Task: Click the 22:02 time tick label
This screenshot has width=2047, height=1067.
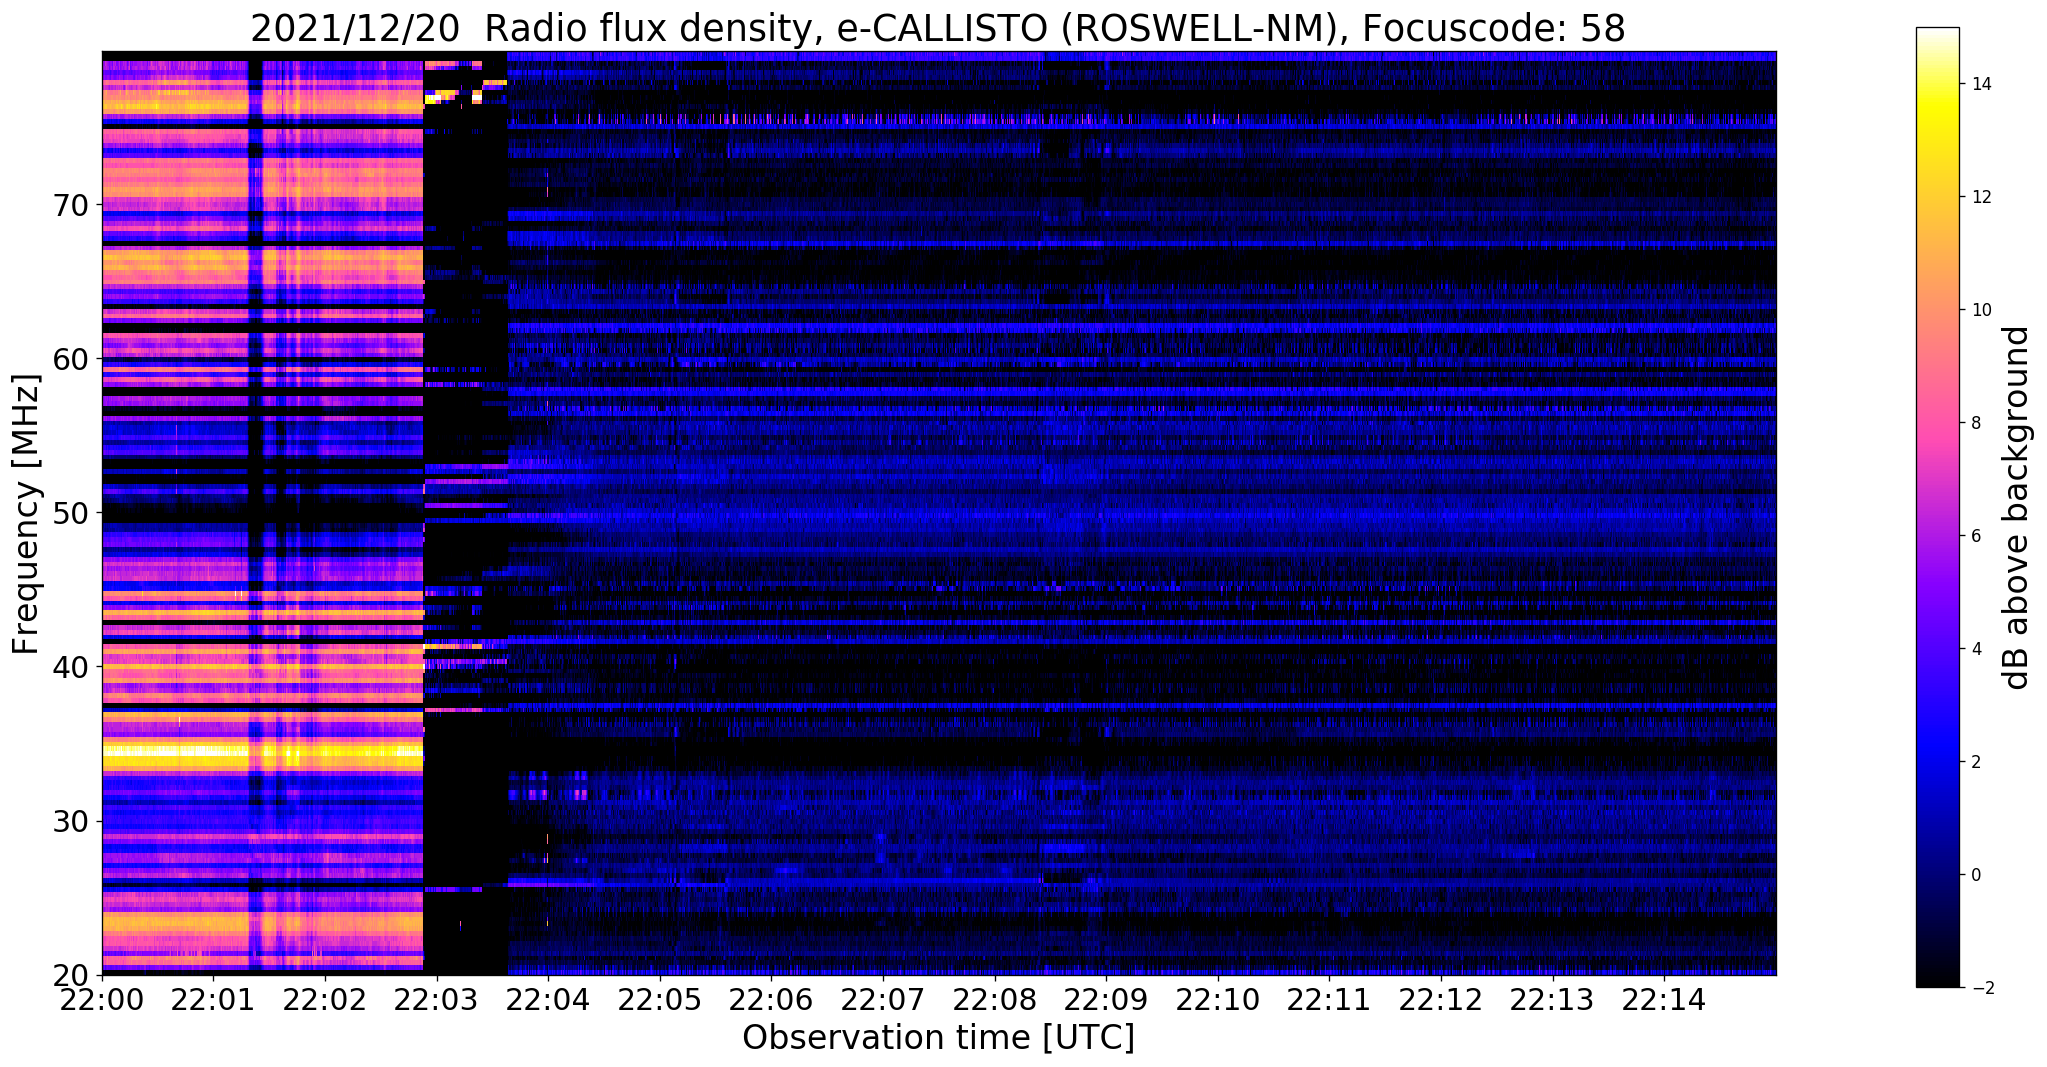Action: (x=325, y=1000)
